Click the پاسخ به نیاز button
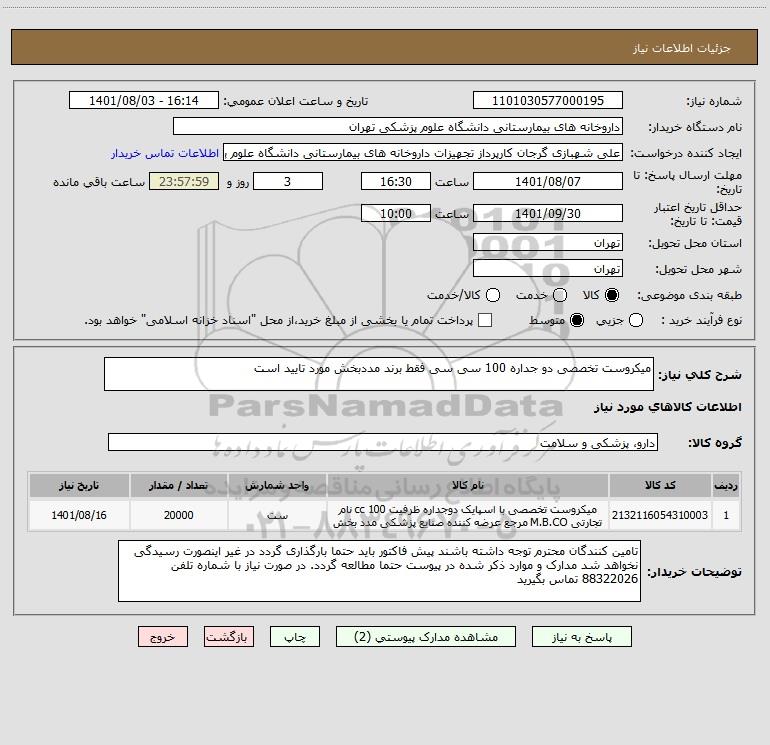The width and height of the screenshot is (770, 745). pos(581,636)
